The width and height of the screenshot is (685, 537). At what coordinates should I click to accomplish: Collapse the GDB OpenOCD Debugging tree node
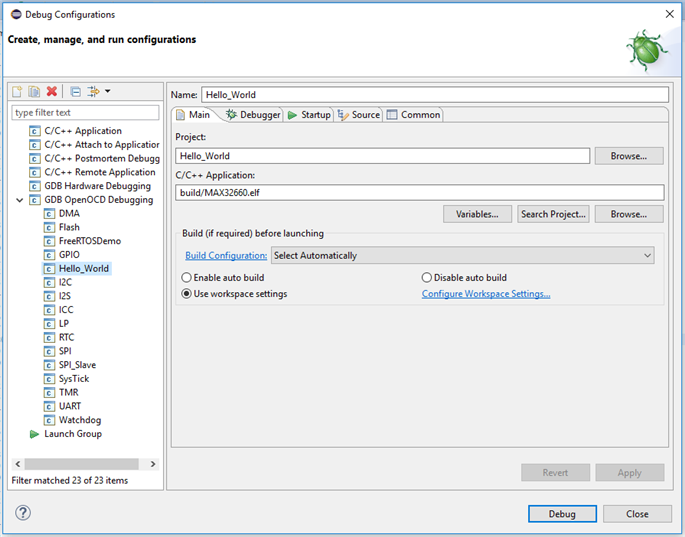click(x=21, y=200)
